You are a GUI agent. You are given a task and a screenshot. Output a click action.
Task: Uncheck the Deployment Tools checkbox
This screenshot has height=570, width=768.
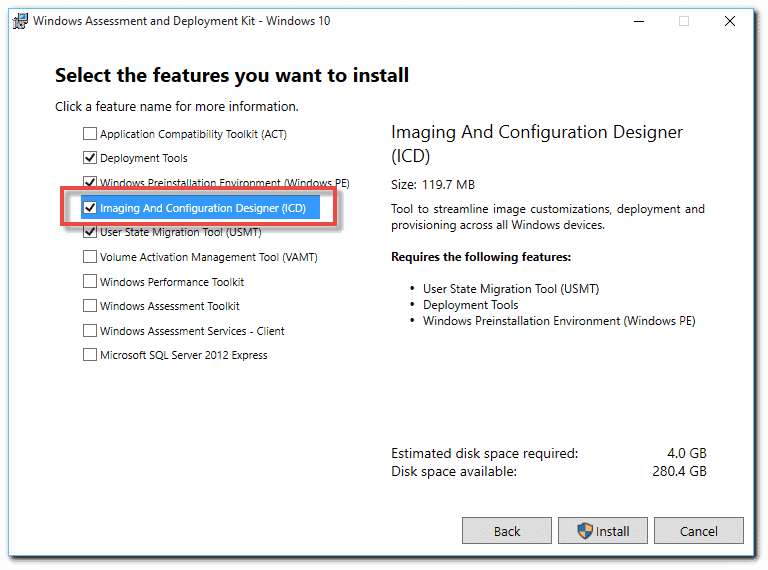[x=90, y=158]
